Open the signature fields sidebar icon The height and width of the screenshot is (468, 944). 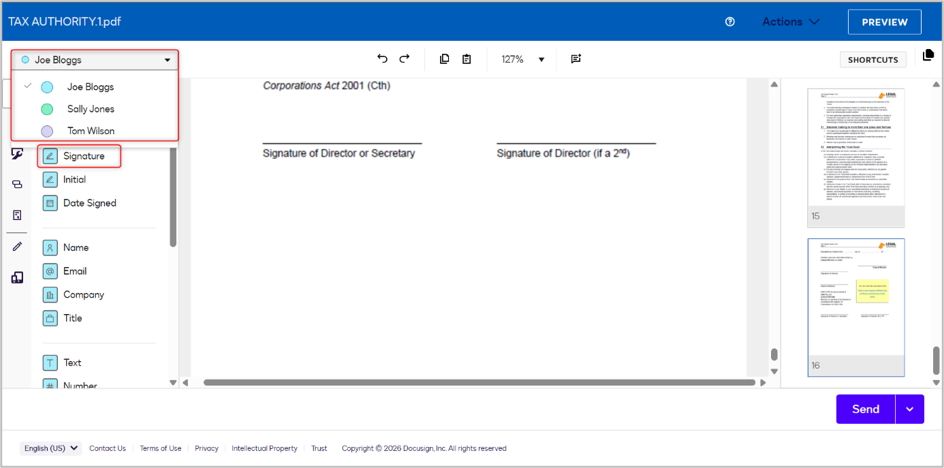point(17,155)
